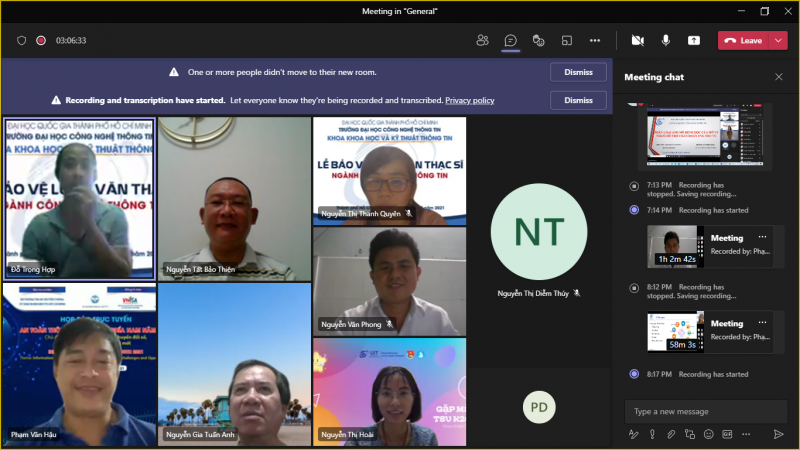Expand the Leave options dropdown arrow
Viewport: 800px width, 450px height.
point(778,40)
